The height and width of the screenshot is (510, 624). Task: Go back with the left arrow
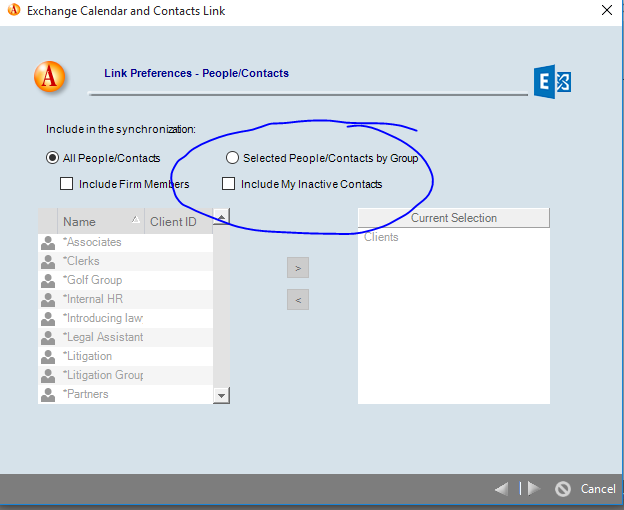click(x=502, y=489)
